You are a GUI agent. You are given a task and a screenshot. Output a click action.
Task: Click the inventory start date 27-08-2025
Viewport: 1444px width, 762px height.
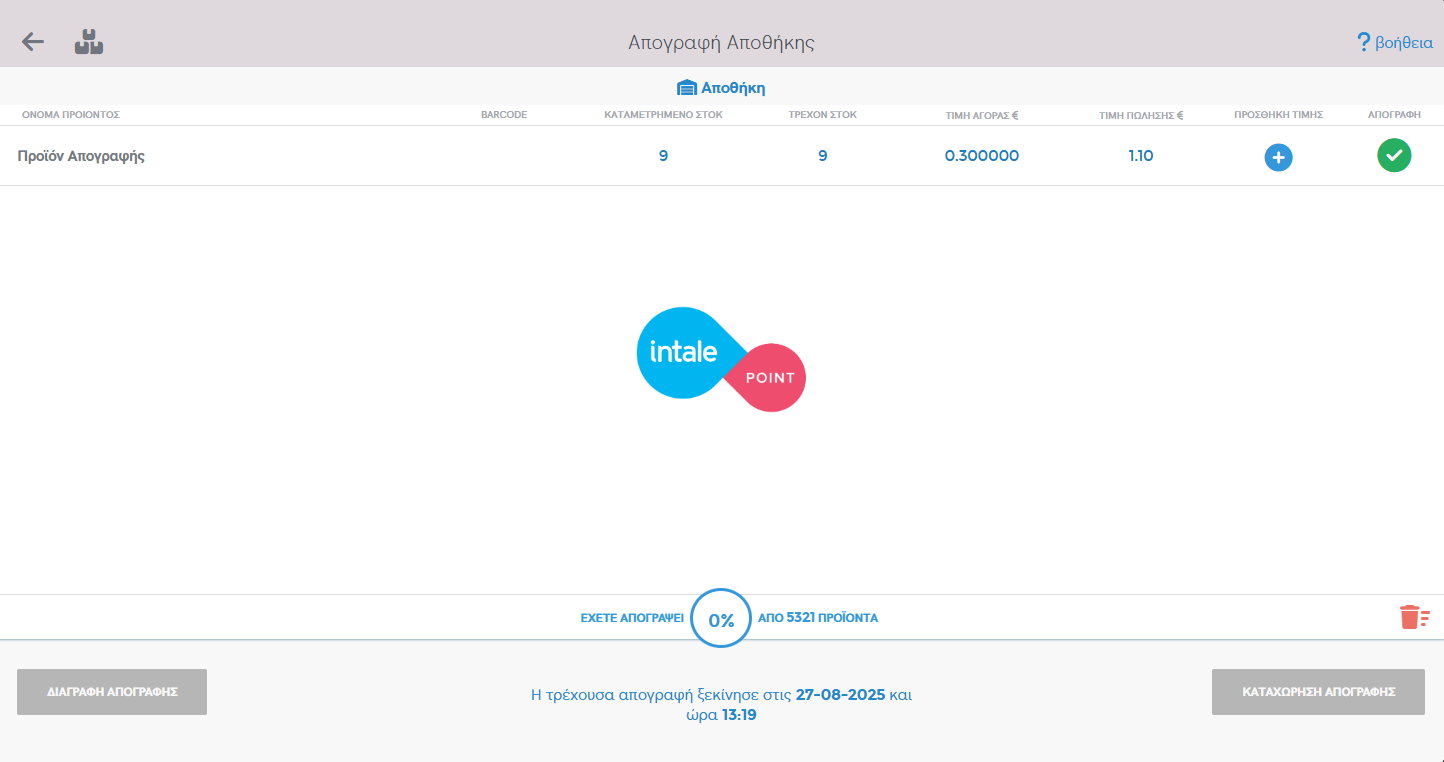click(x=840, y=694)
